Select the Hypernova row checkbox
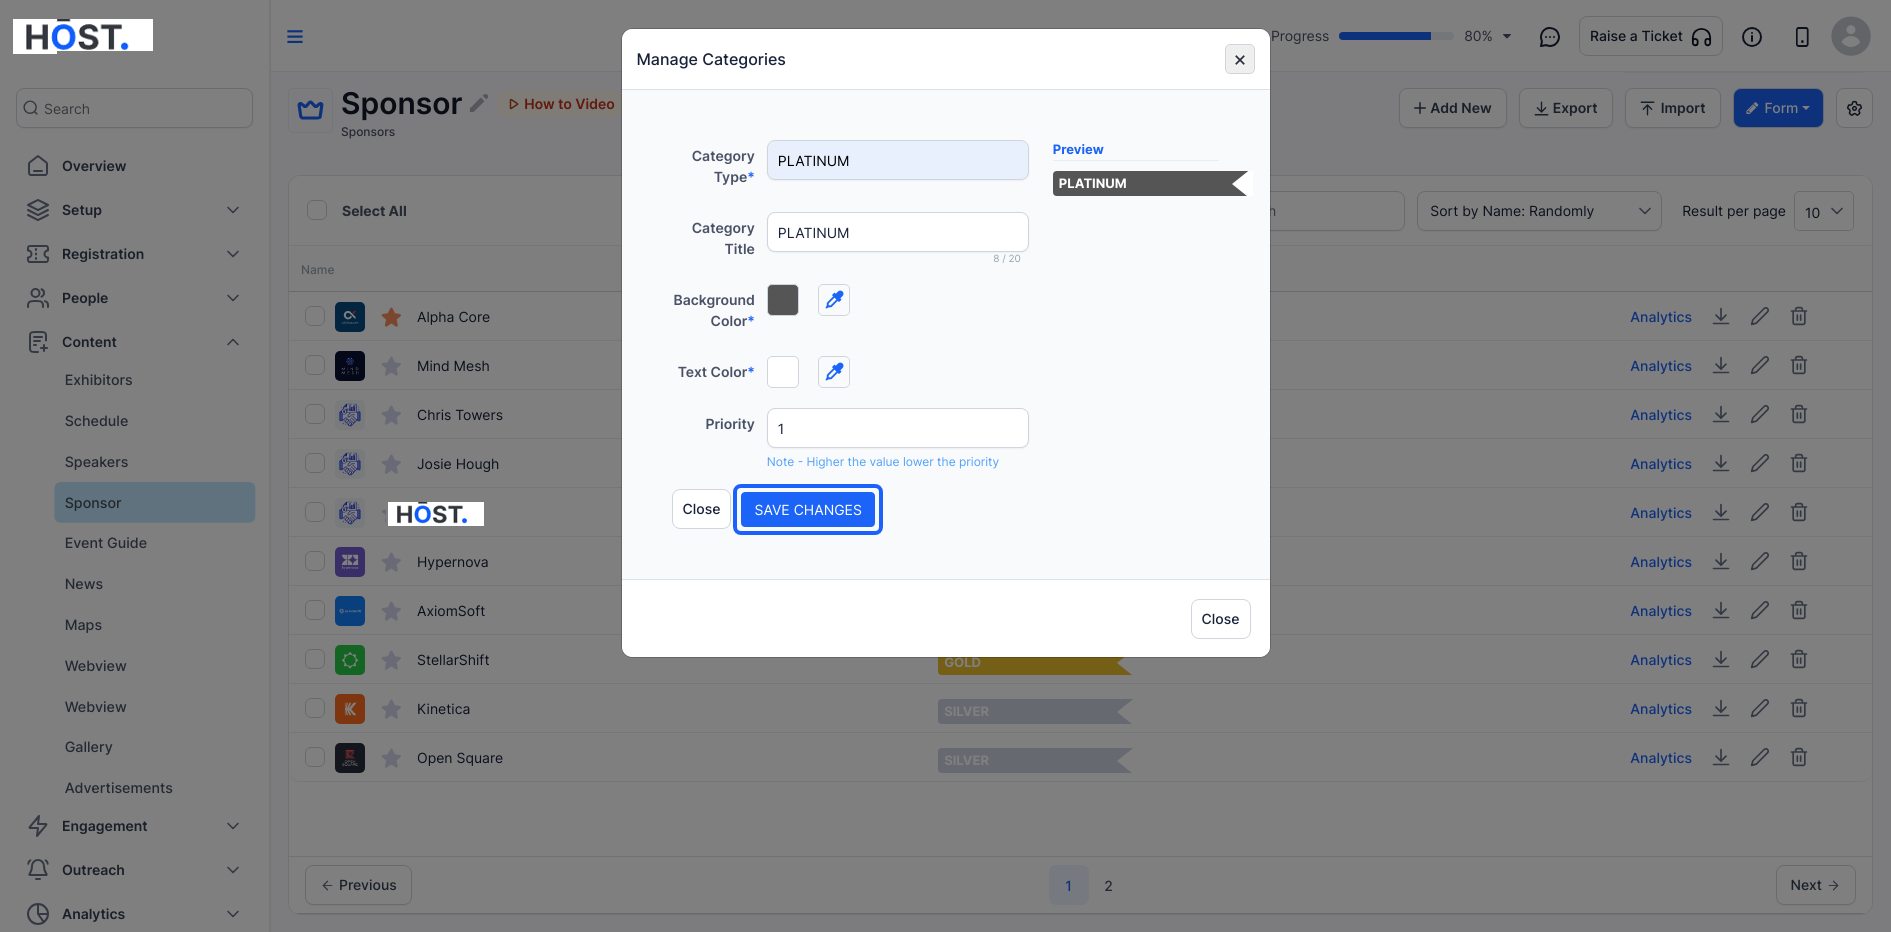Image resolution: width=1891 pixels, height=932 pixels. point(315,562)
